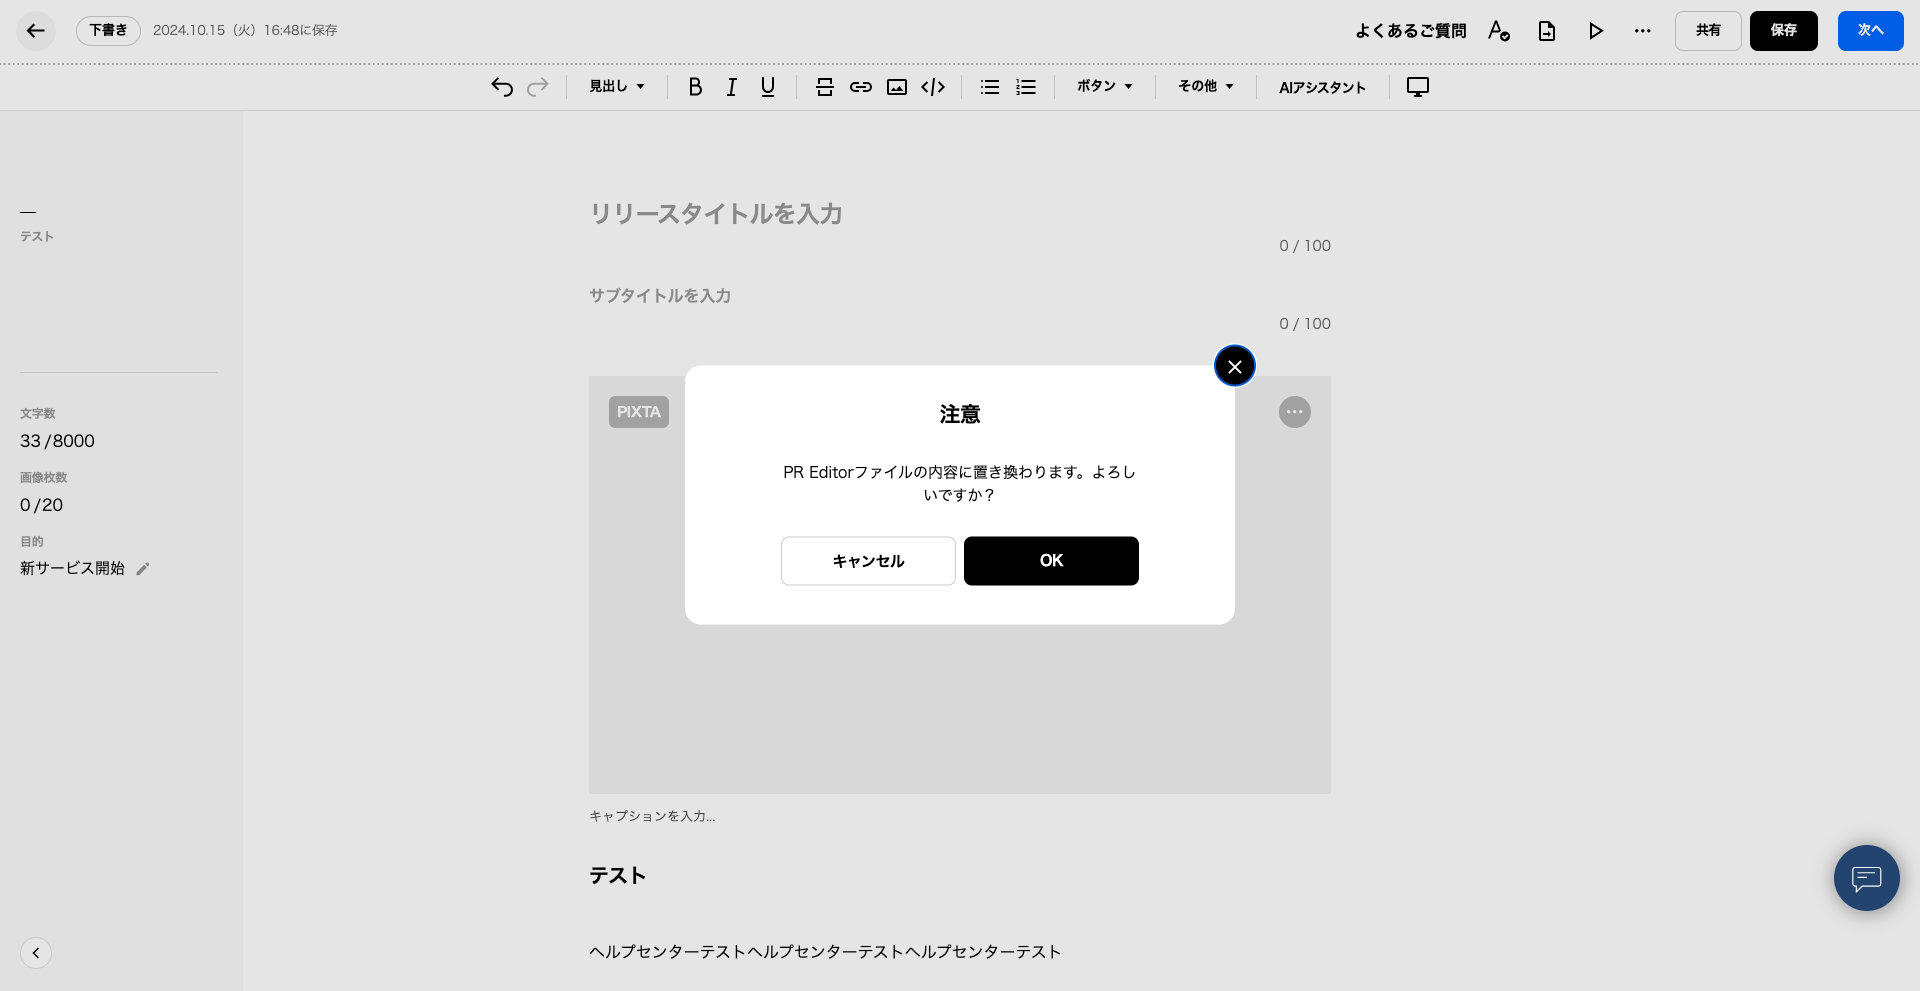Click the image caption input field
Screen dimensions: 1920x991
click(x=960, y=816)
